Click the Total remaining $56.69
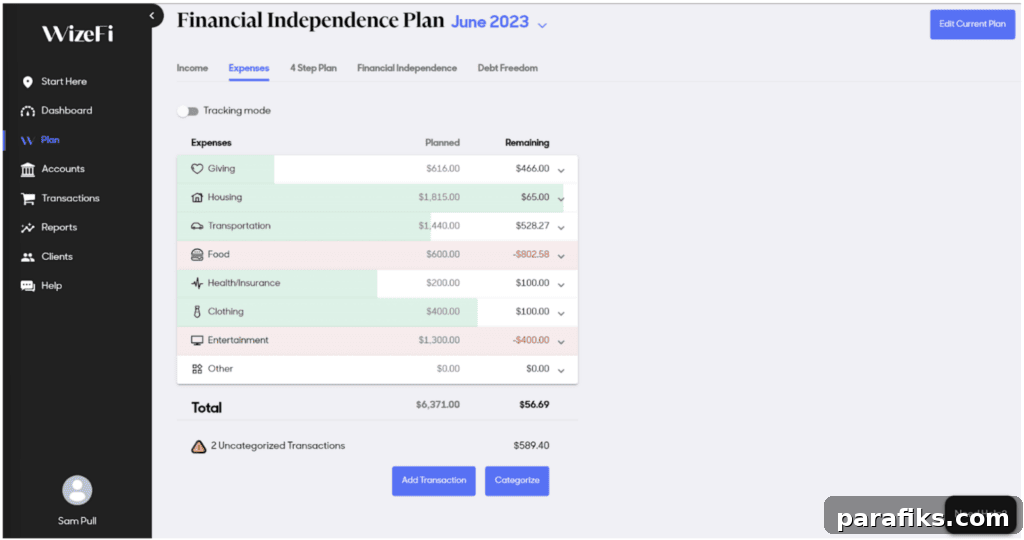This screenshot has width=1024, height=540. click(534, 405)
